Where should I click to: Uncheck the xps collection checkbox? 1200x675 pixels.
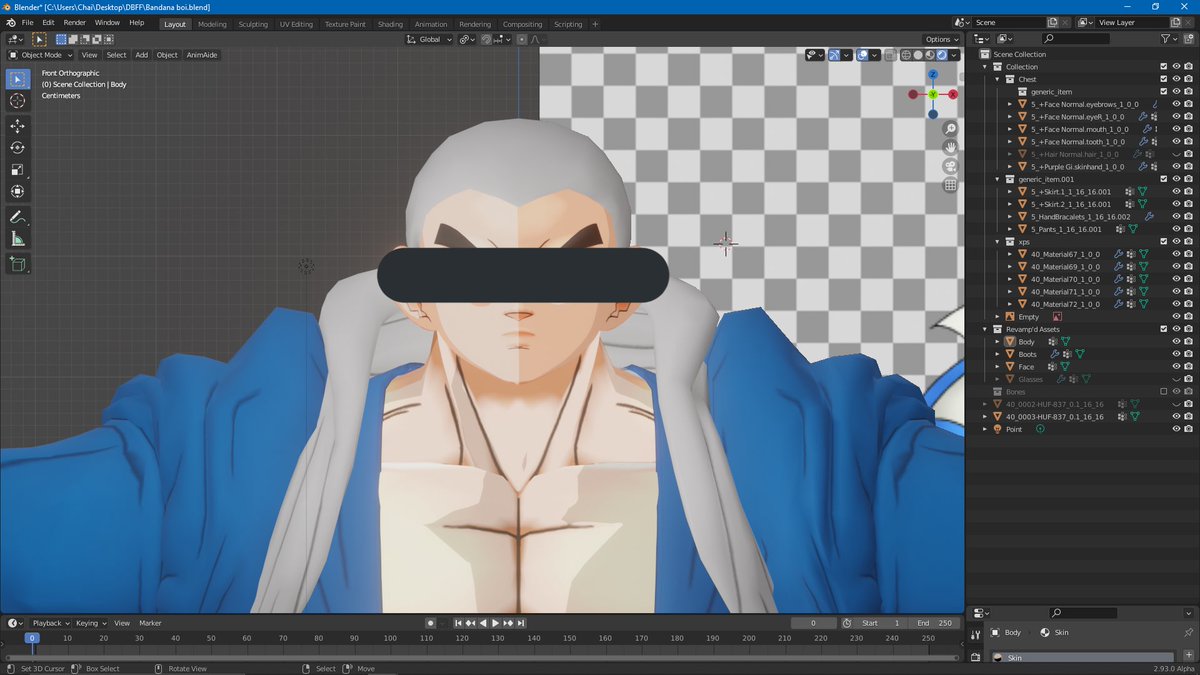click(1163, 241)
